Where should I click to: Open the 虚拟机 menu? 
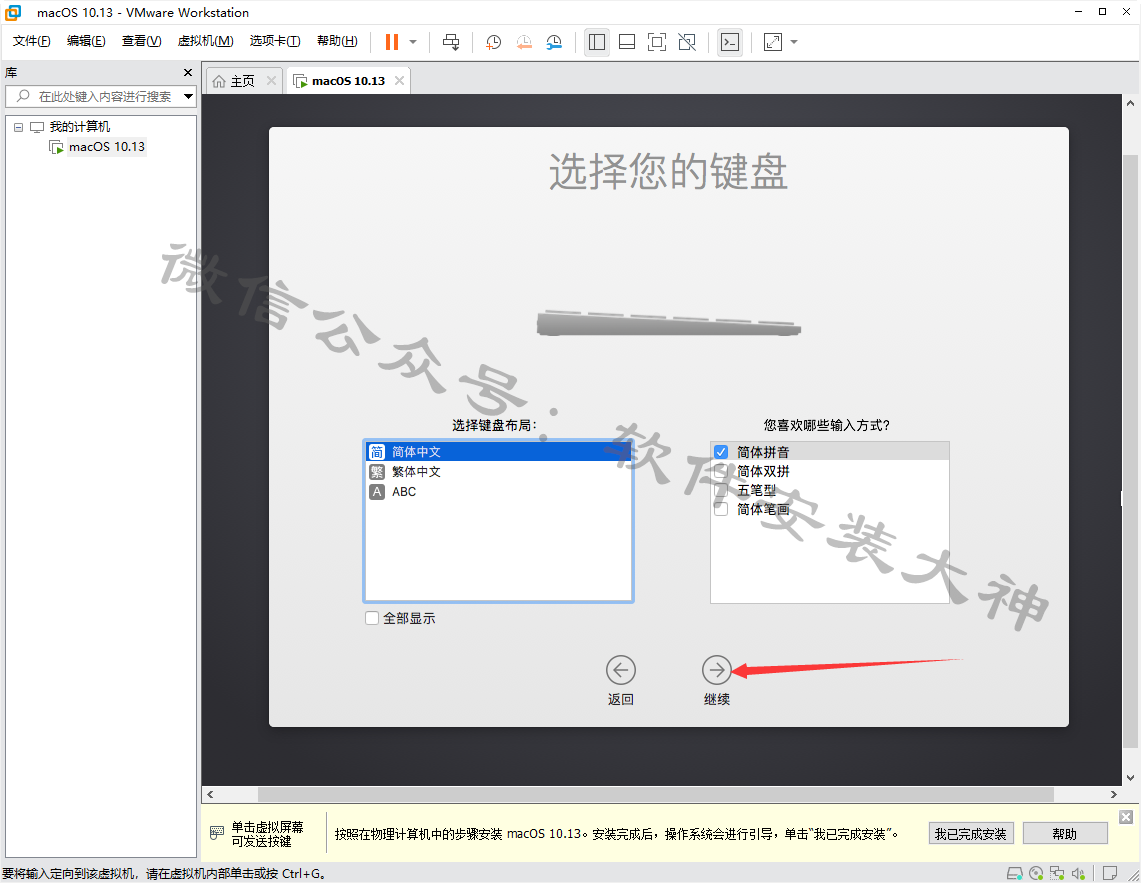point(205,41)
